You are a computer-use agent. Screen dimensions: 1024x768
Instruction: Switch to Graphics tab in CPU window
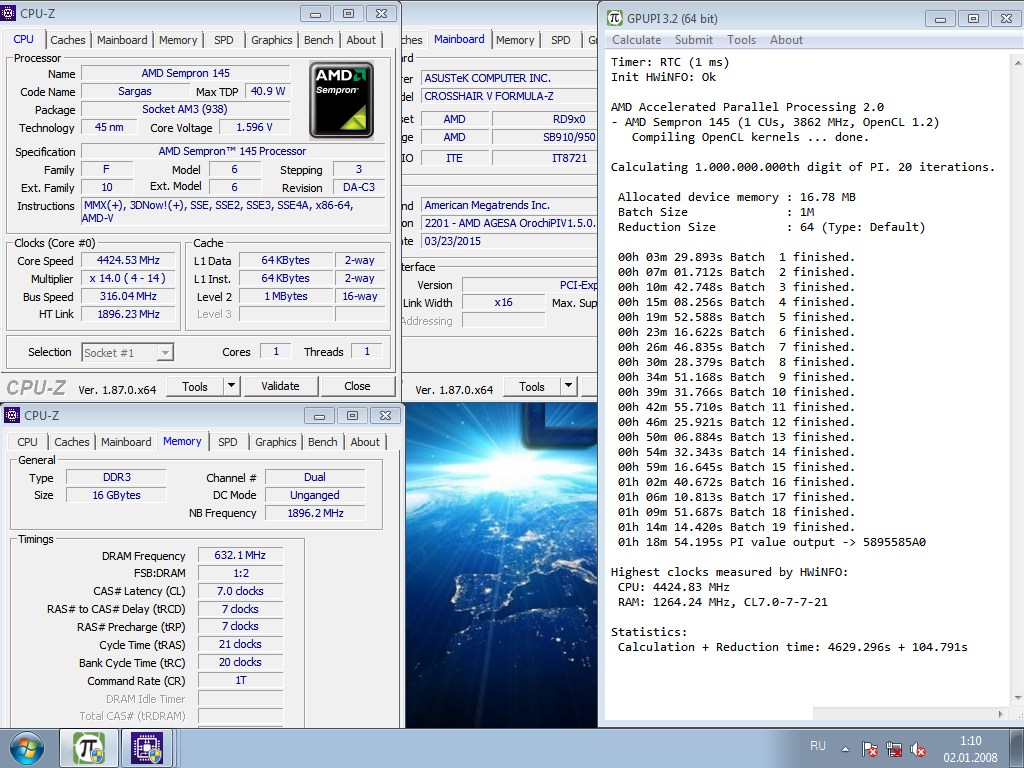(272, 40)
